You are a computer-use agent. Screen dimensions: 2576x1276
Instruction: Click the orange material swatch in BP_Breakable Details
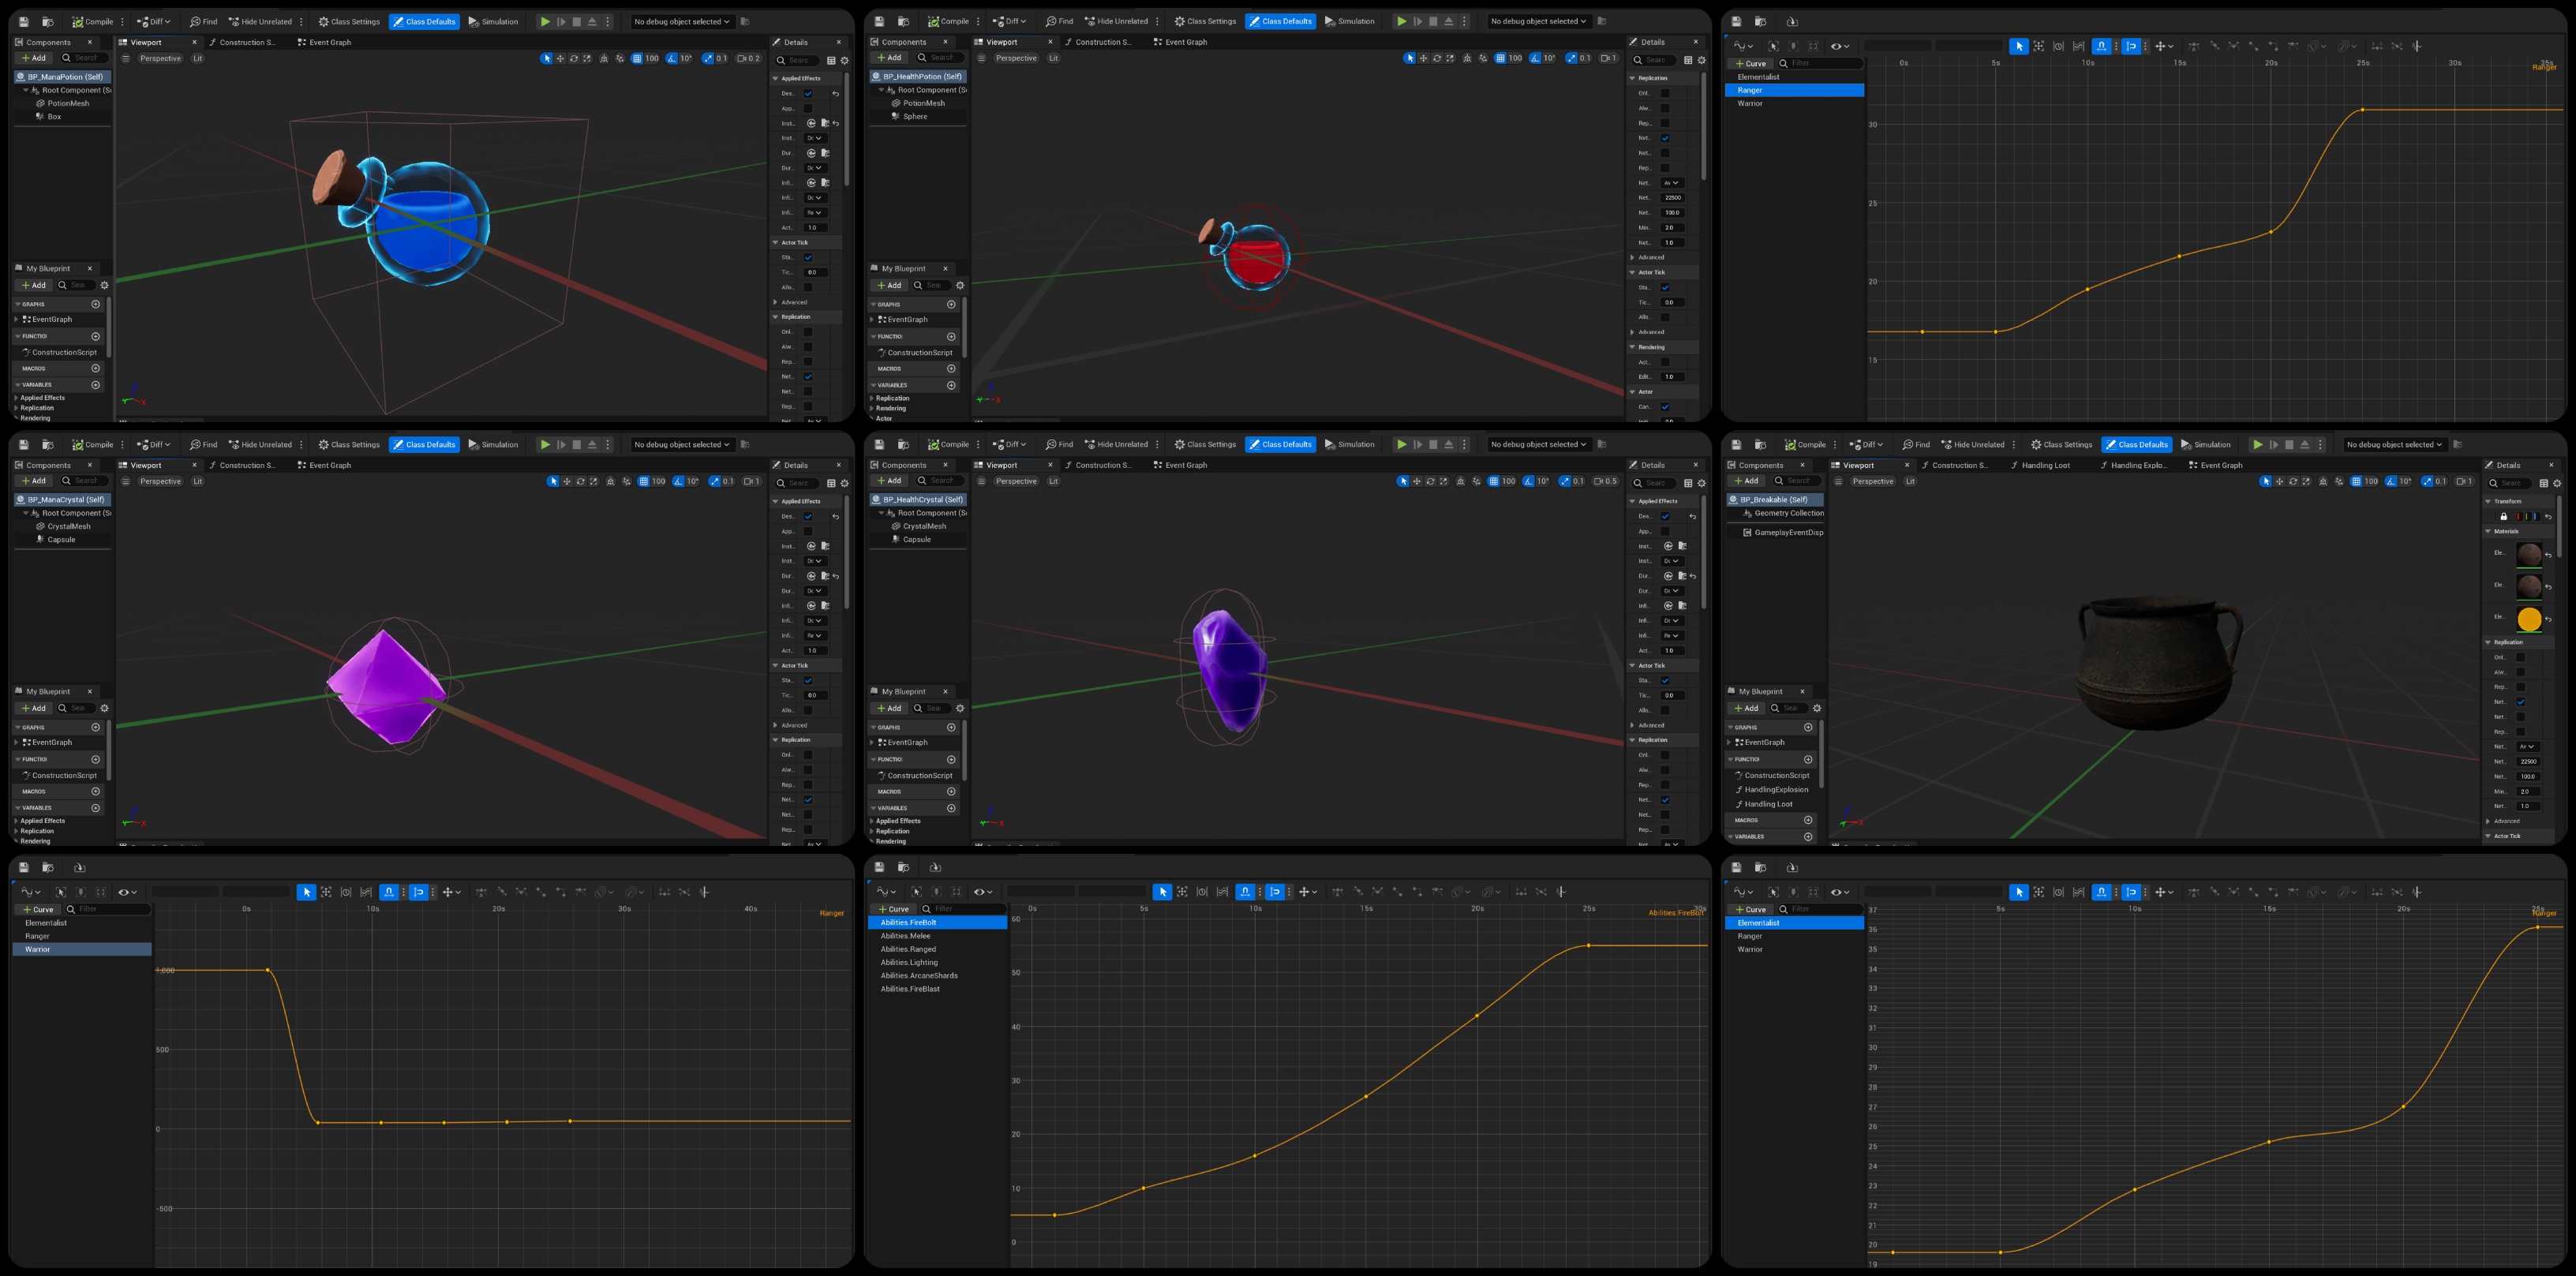point(2529,619)
